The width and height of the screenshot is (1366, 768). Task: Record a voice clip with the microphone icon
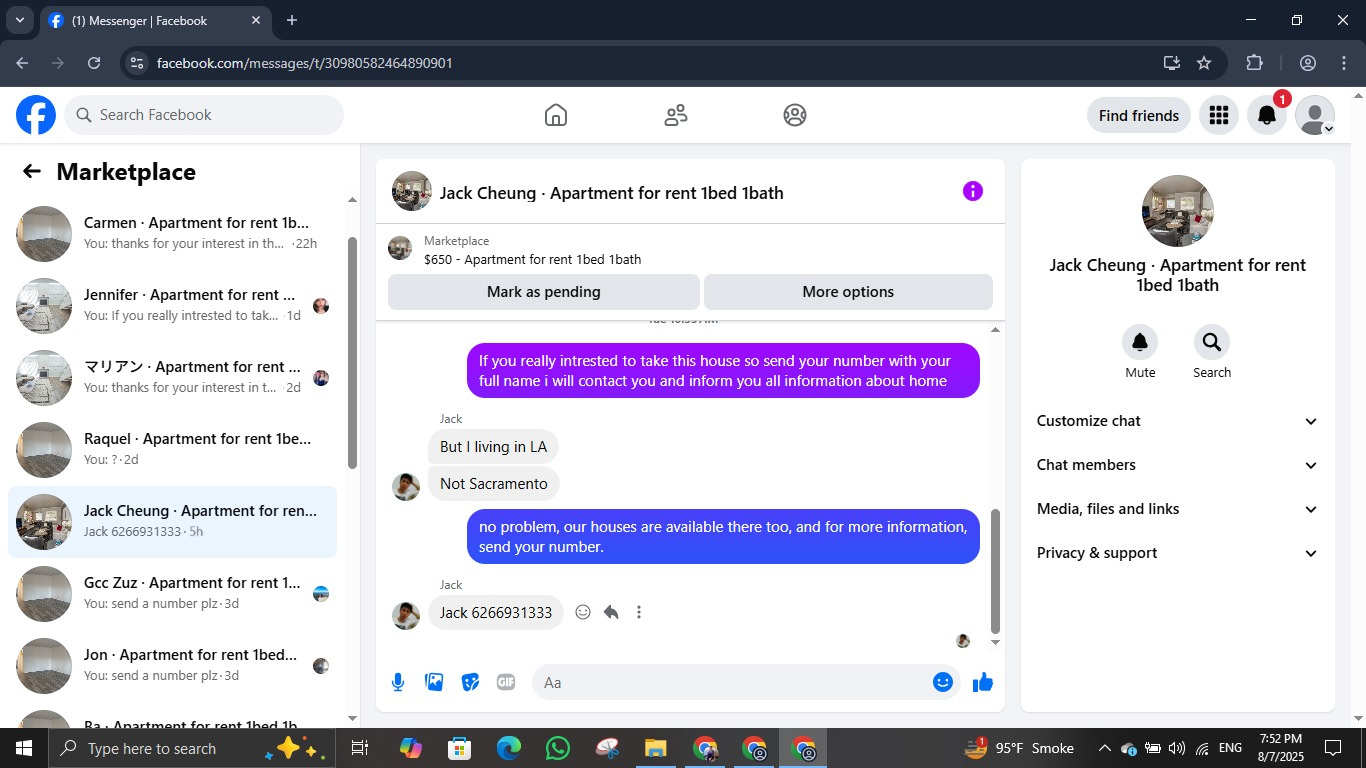tap(398, 682)
